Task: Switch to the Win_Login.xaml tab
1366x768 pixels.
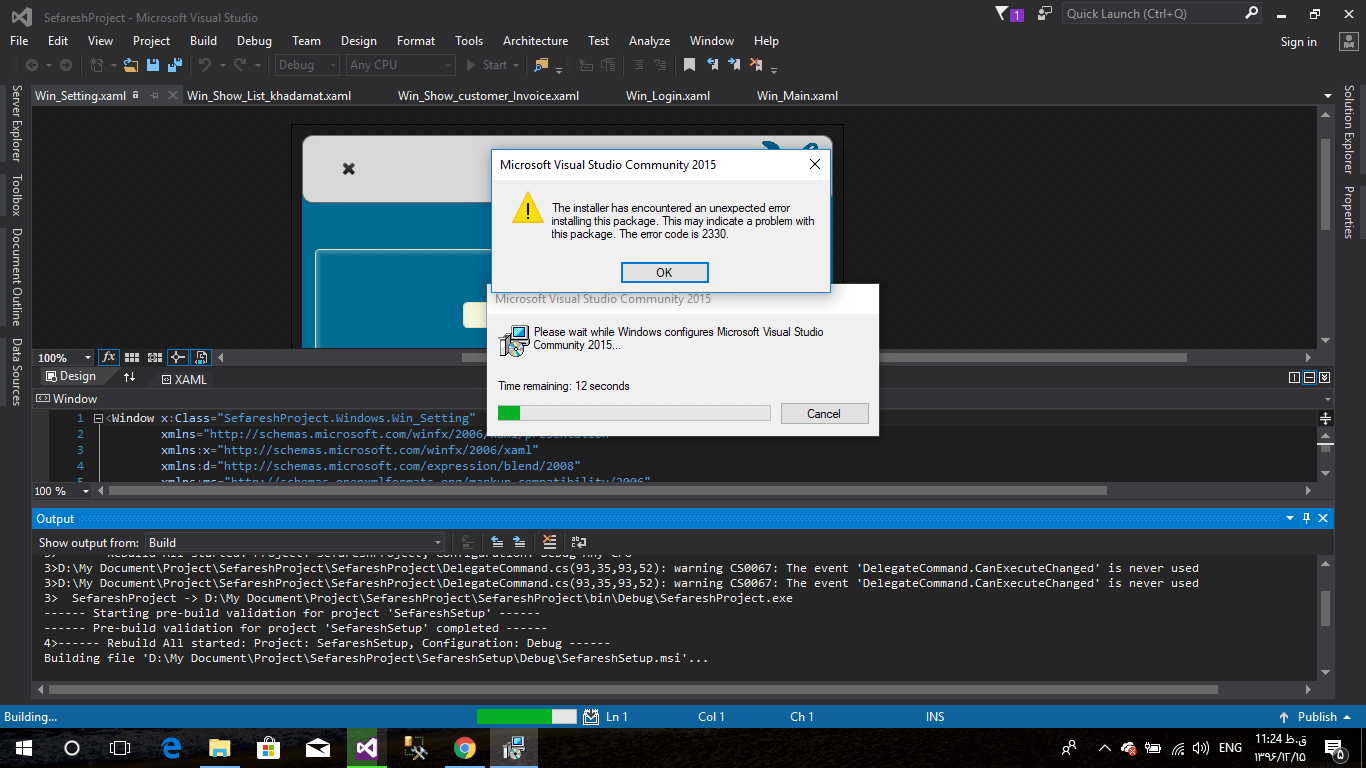Action: tap(668, 96)
